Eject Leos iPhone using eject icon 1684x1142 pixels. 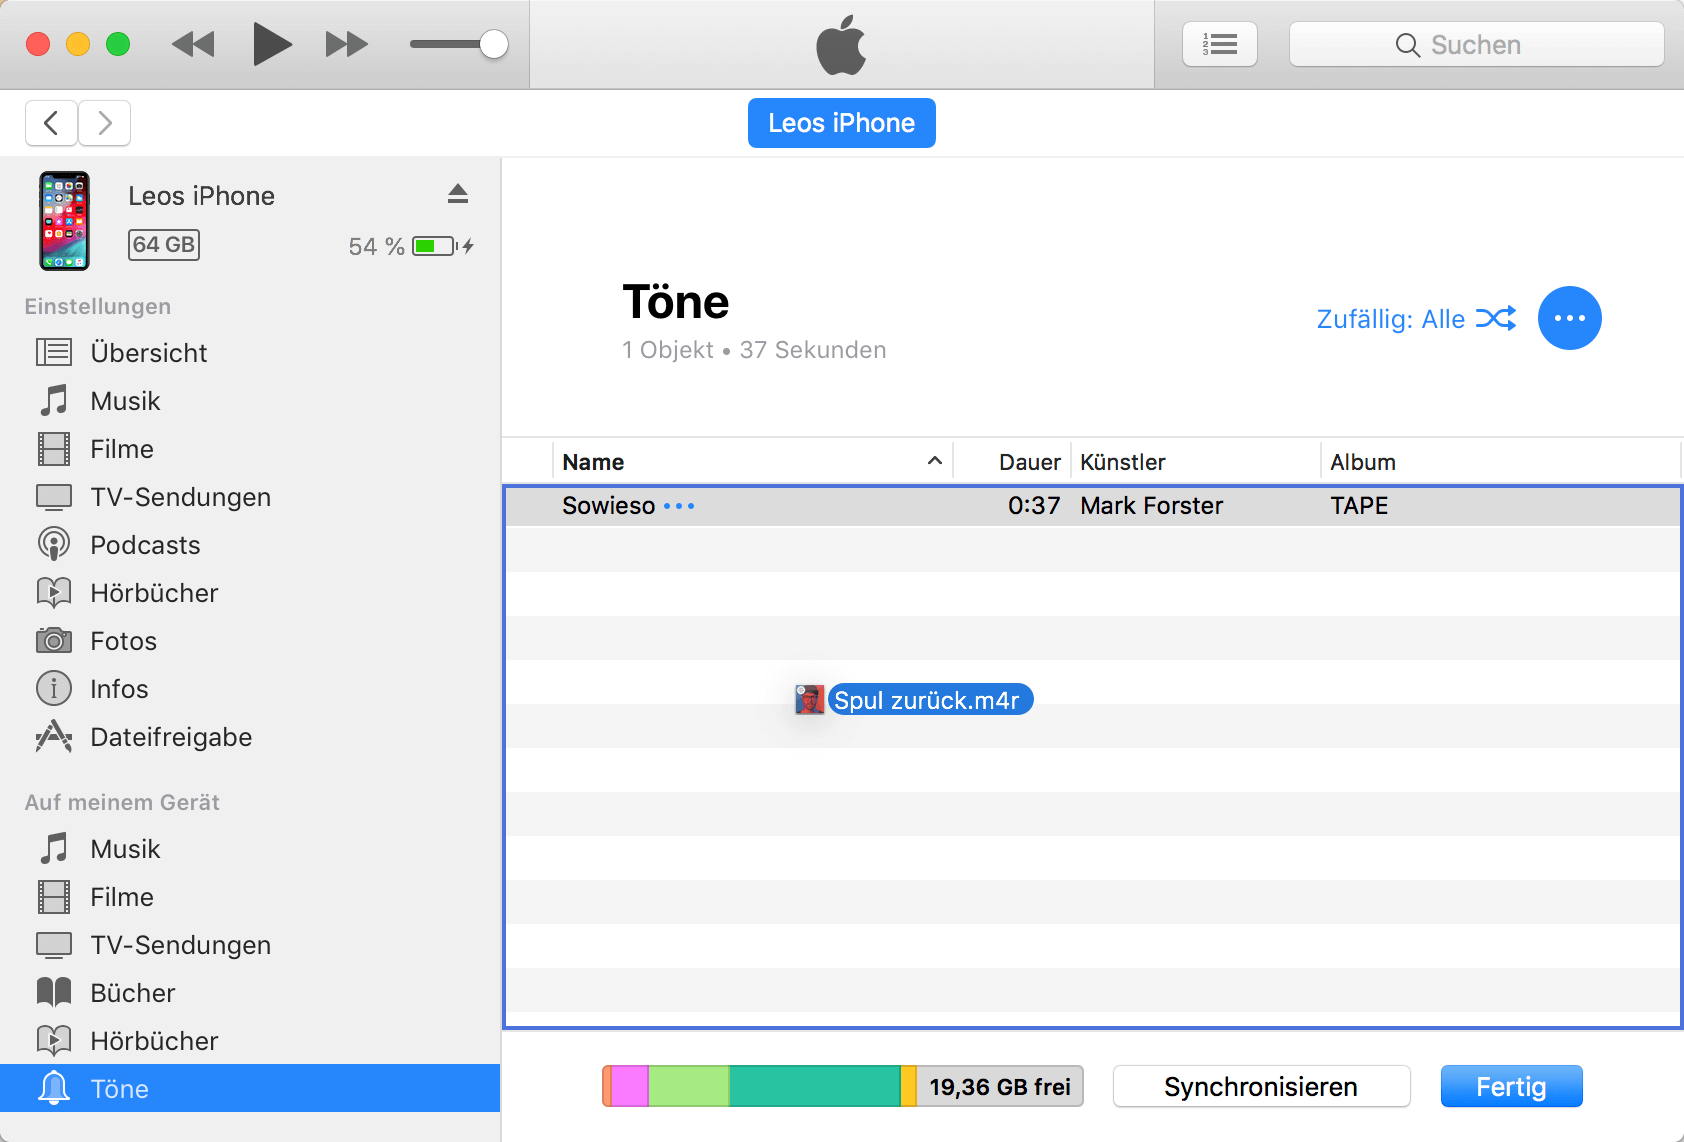pyautogui.click(x=458, y=194)
